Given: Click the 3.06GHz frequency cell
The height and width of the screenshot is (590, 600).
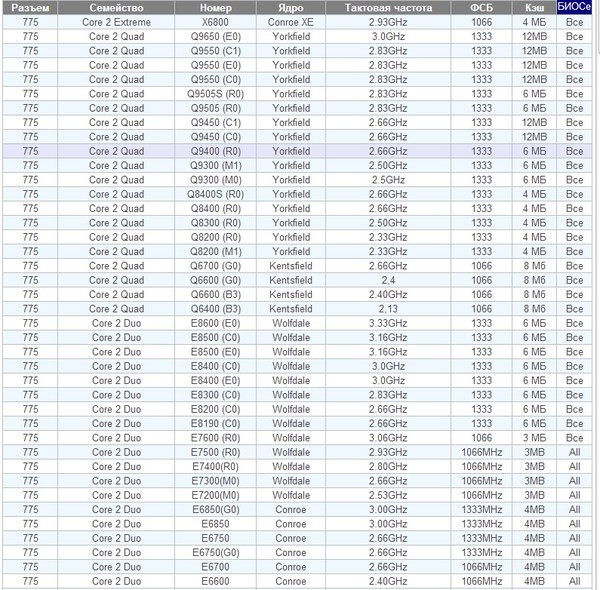Looking at the screenshot, I should pos(388,438).
